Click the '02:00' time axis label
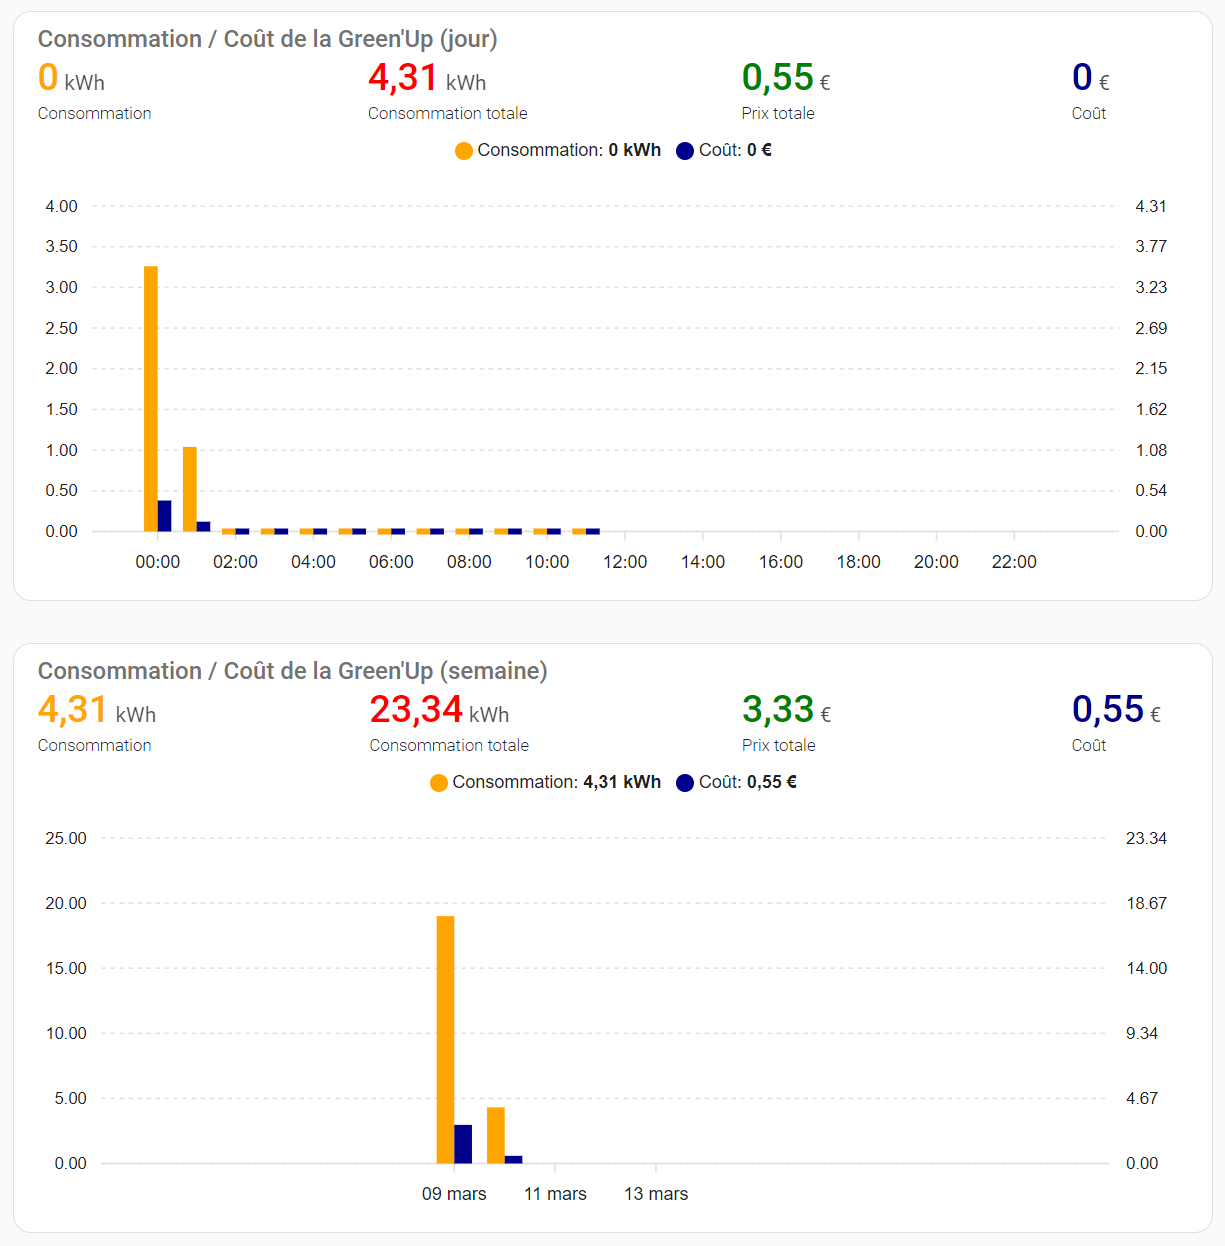 click(x=236, y=562)
